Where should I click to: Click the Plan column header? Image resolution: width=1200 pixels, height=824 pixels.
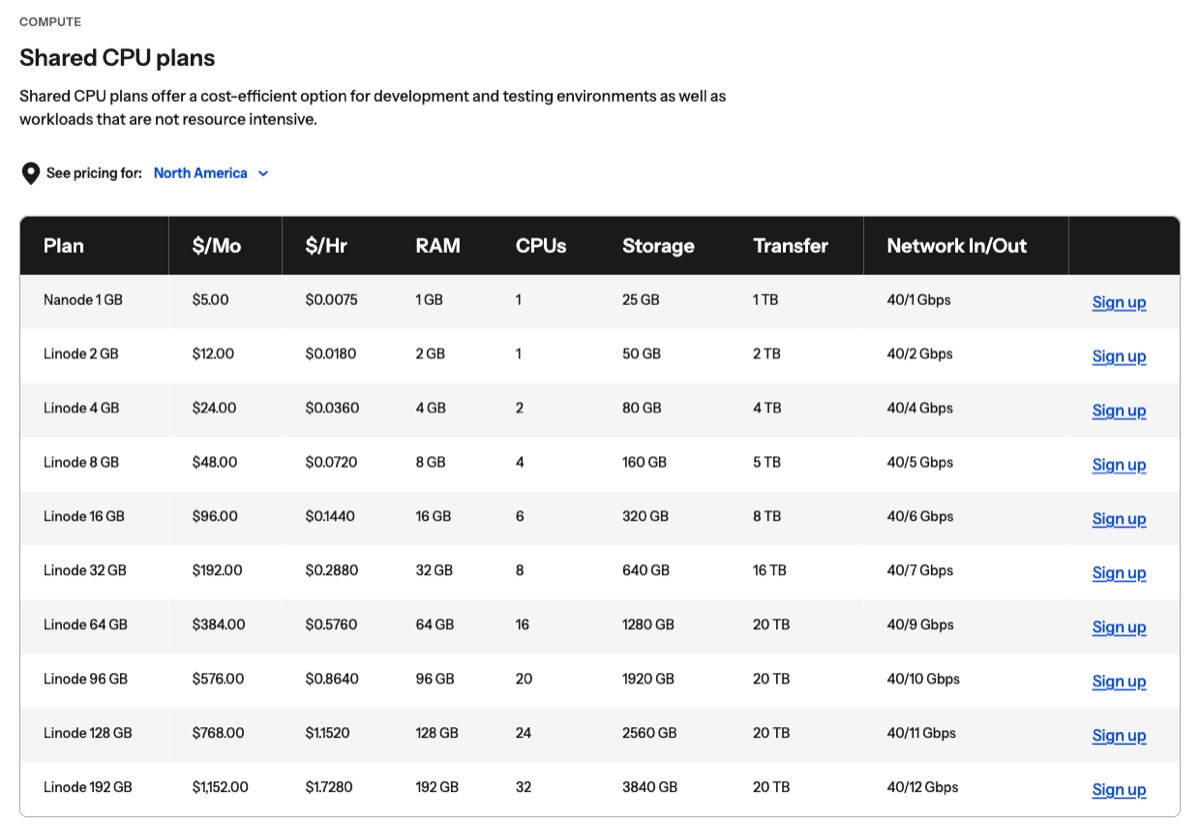64,246
